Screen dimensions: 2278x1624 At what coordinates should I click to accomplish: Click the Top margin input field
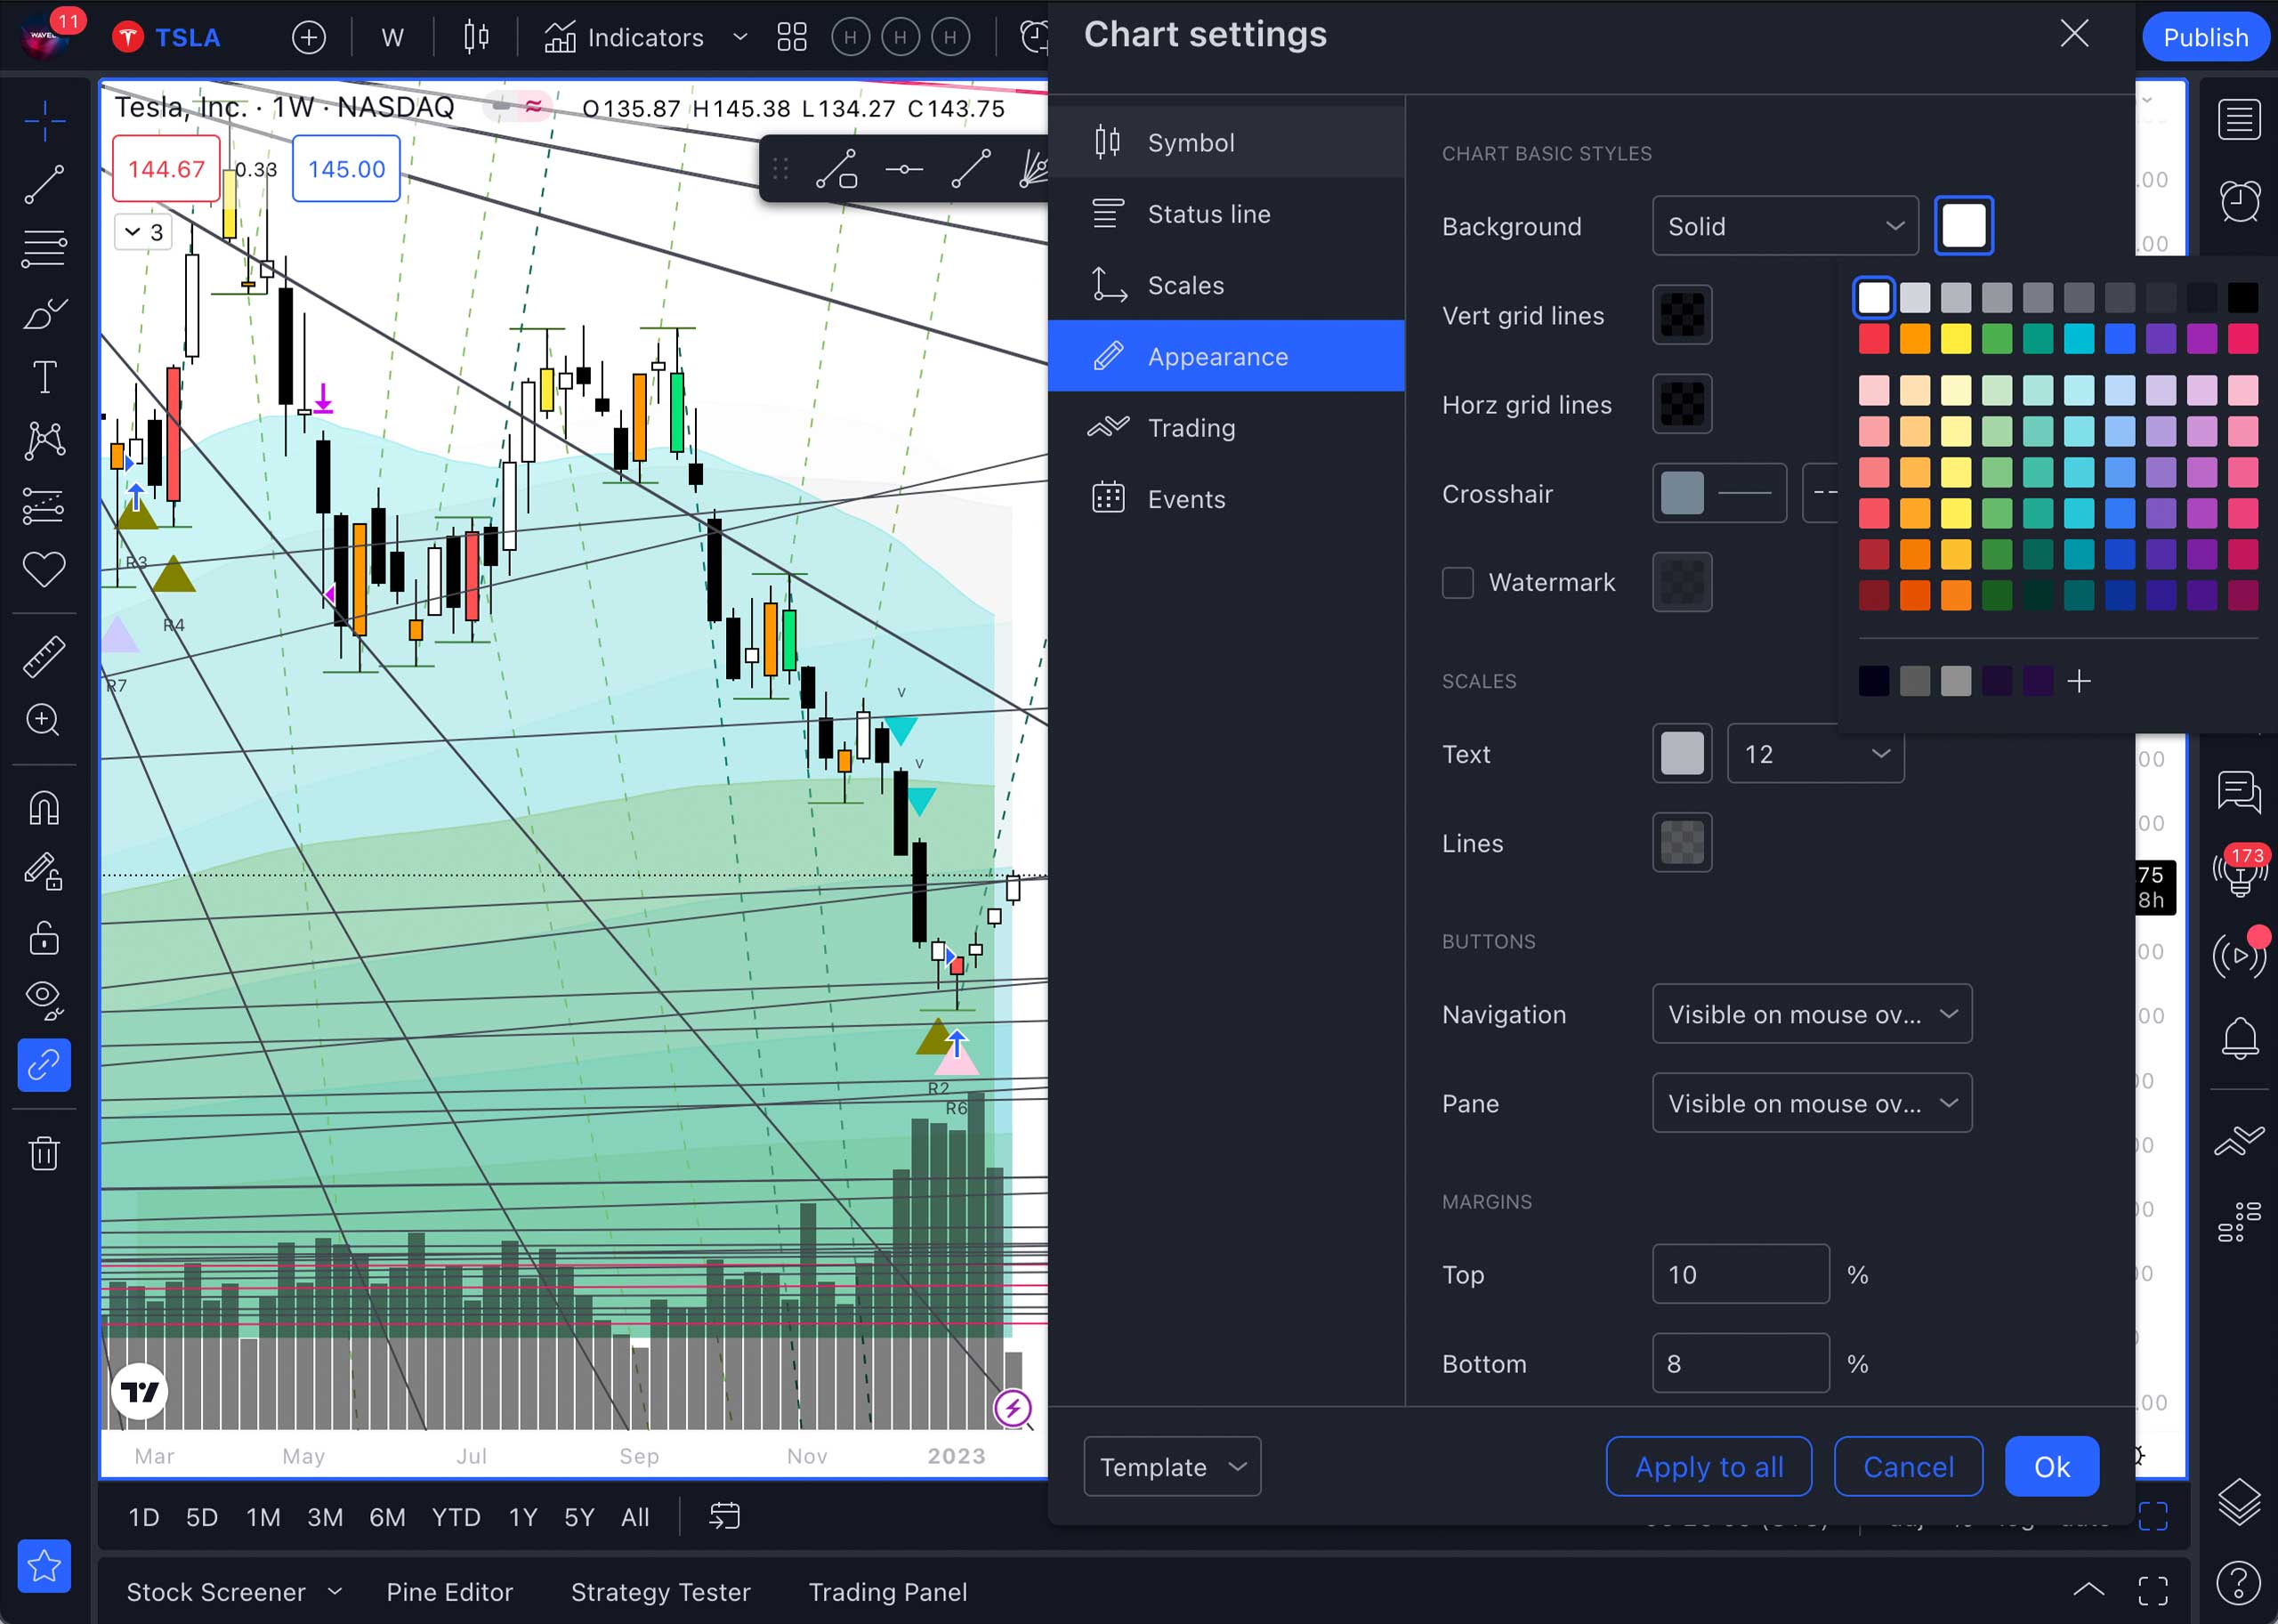click(1741, 1274)
